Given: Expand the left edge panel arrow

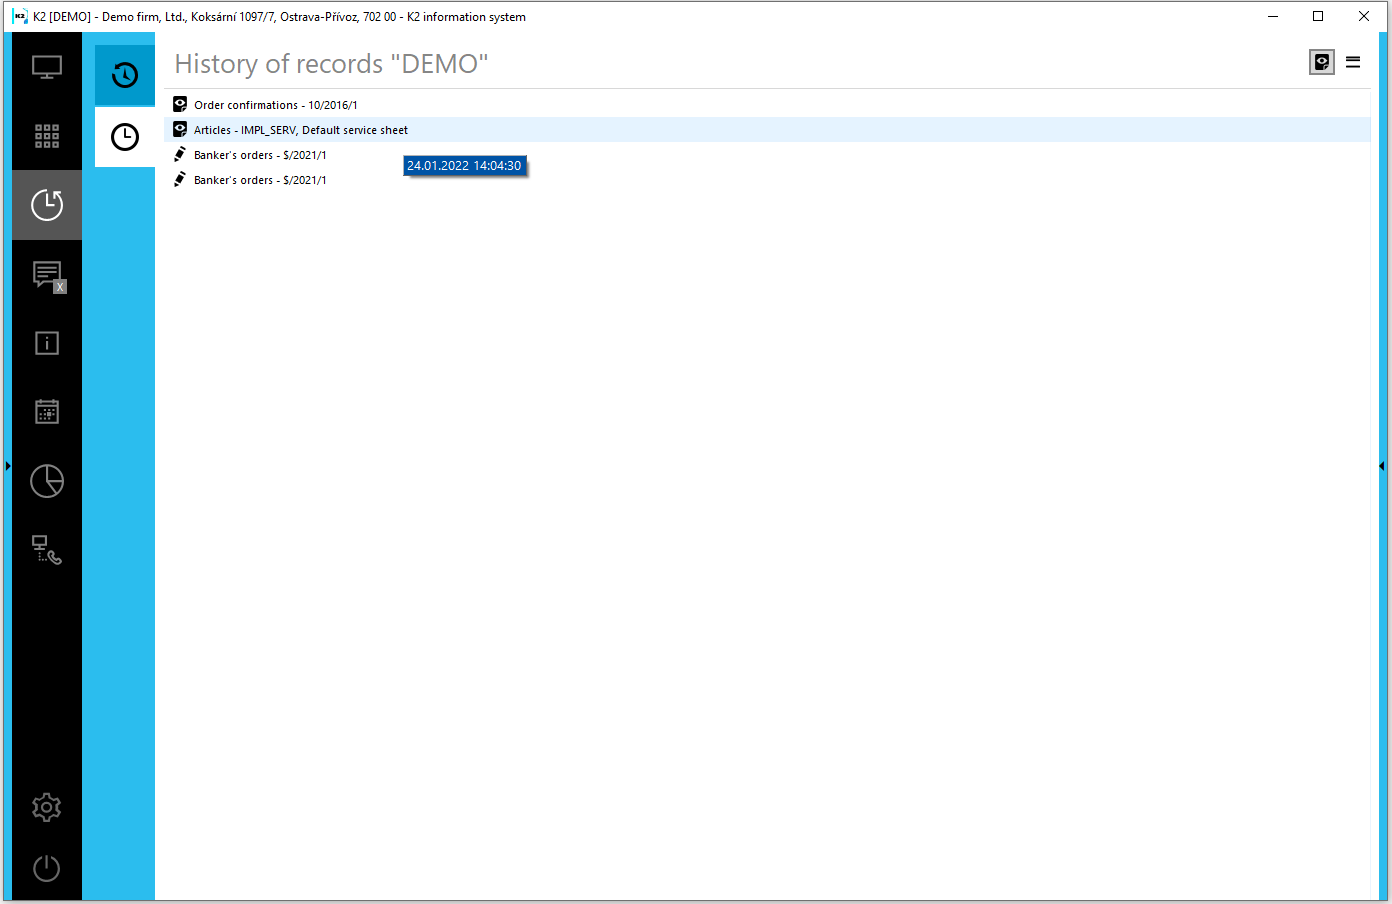Looking at the screenshot, I should [7, 466].
